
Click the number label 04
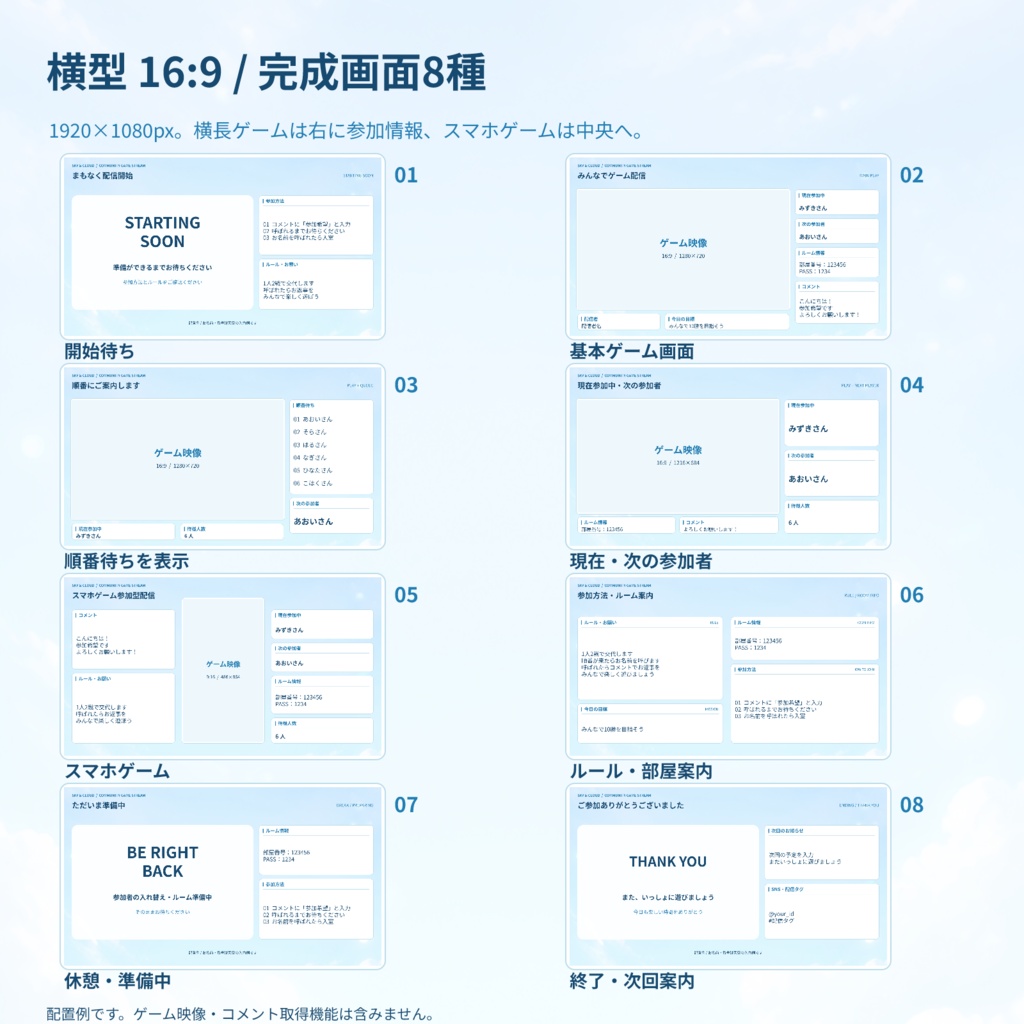[x=912, y=385]
